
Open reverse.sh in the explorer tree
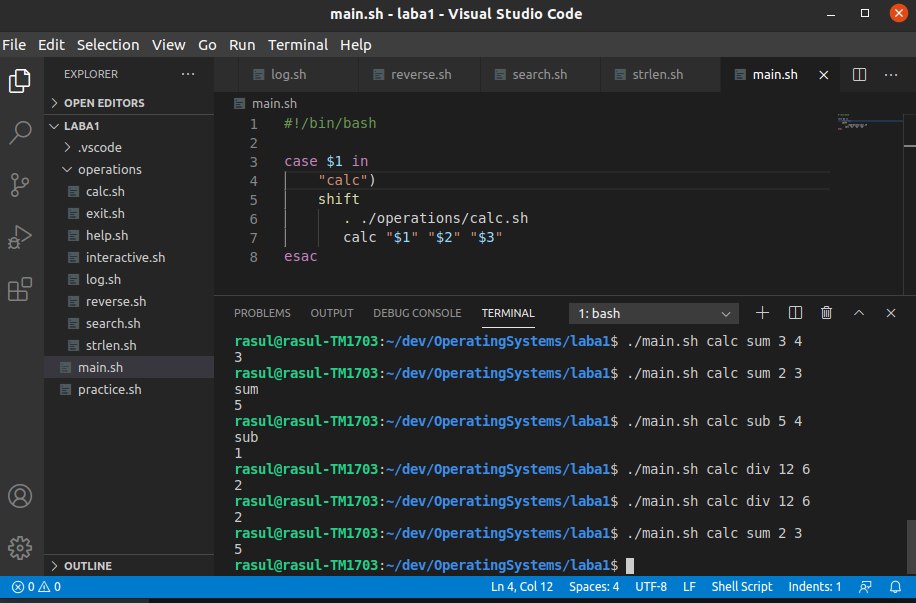click(x=129, y=302)
